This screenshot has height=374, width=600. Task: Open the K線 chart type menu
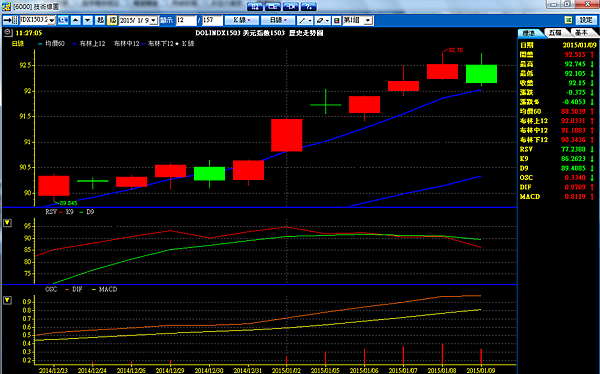click(x=242, y=20)
